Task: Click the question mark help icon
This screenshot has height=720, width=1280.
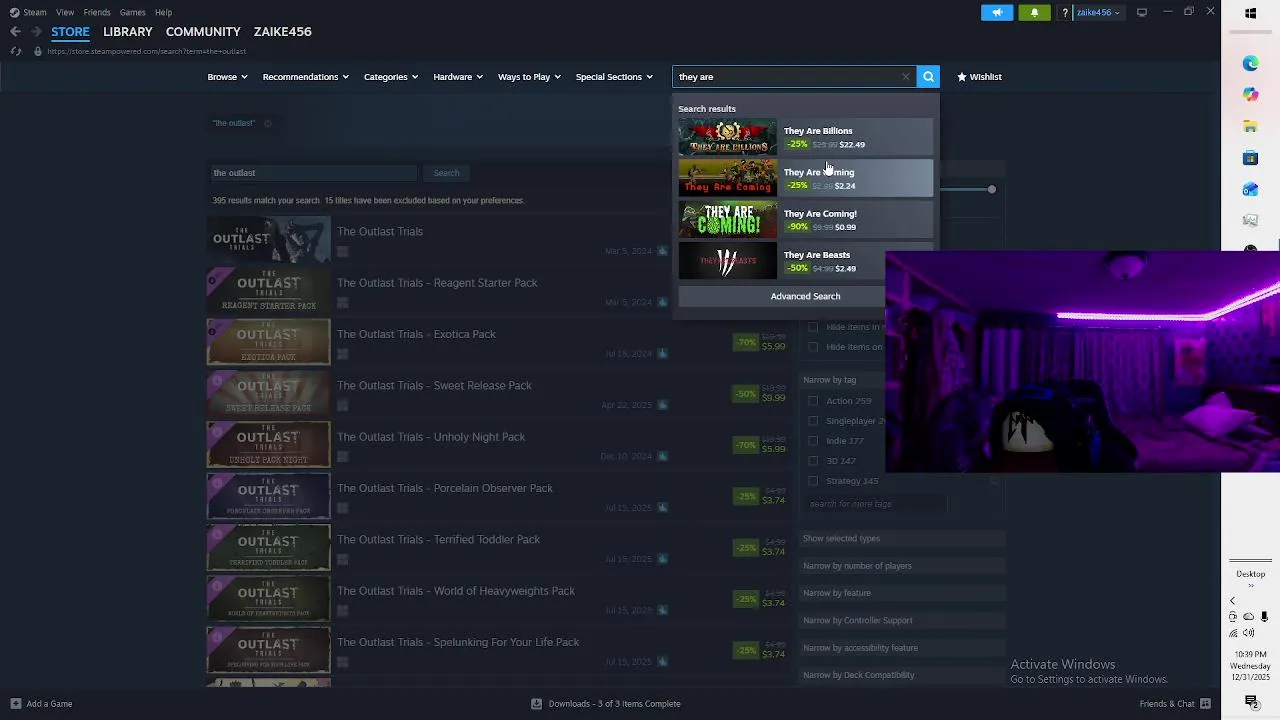Action: pos(1065,12)
